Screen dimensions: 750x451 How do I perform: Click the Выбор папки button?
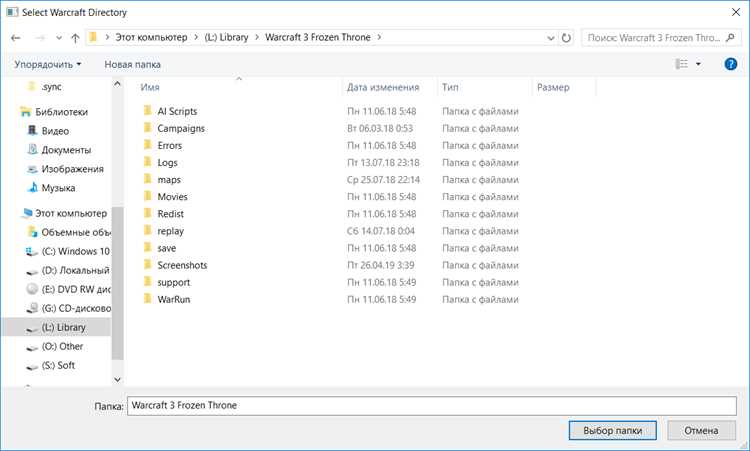[612, 430]
